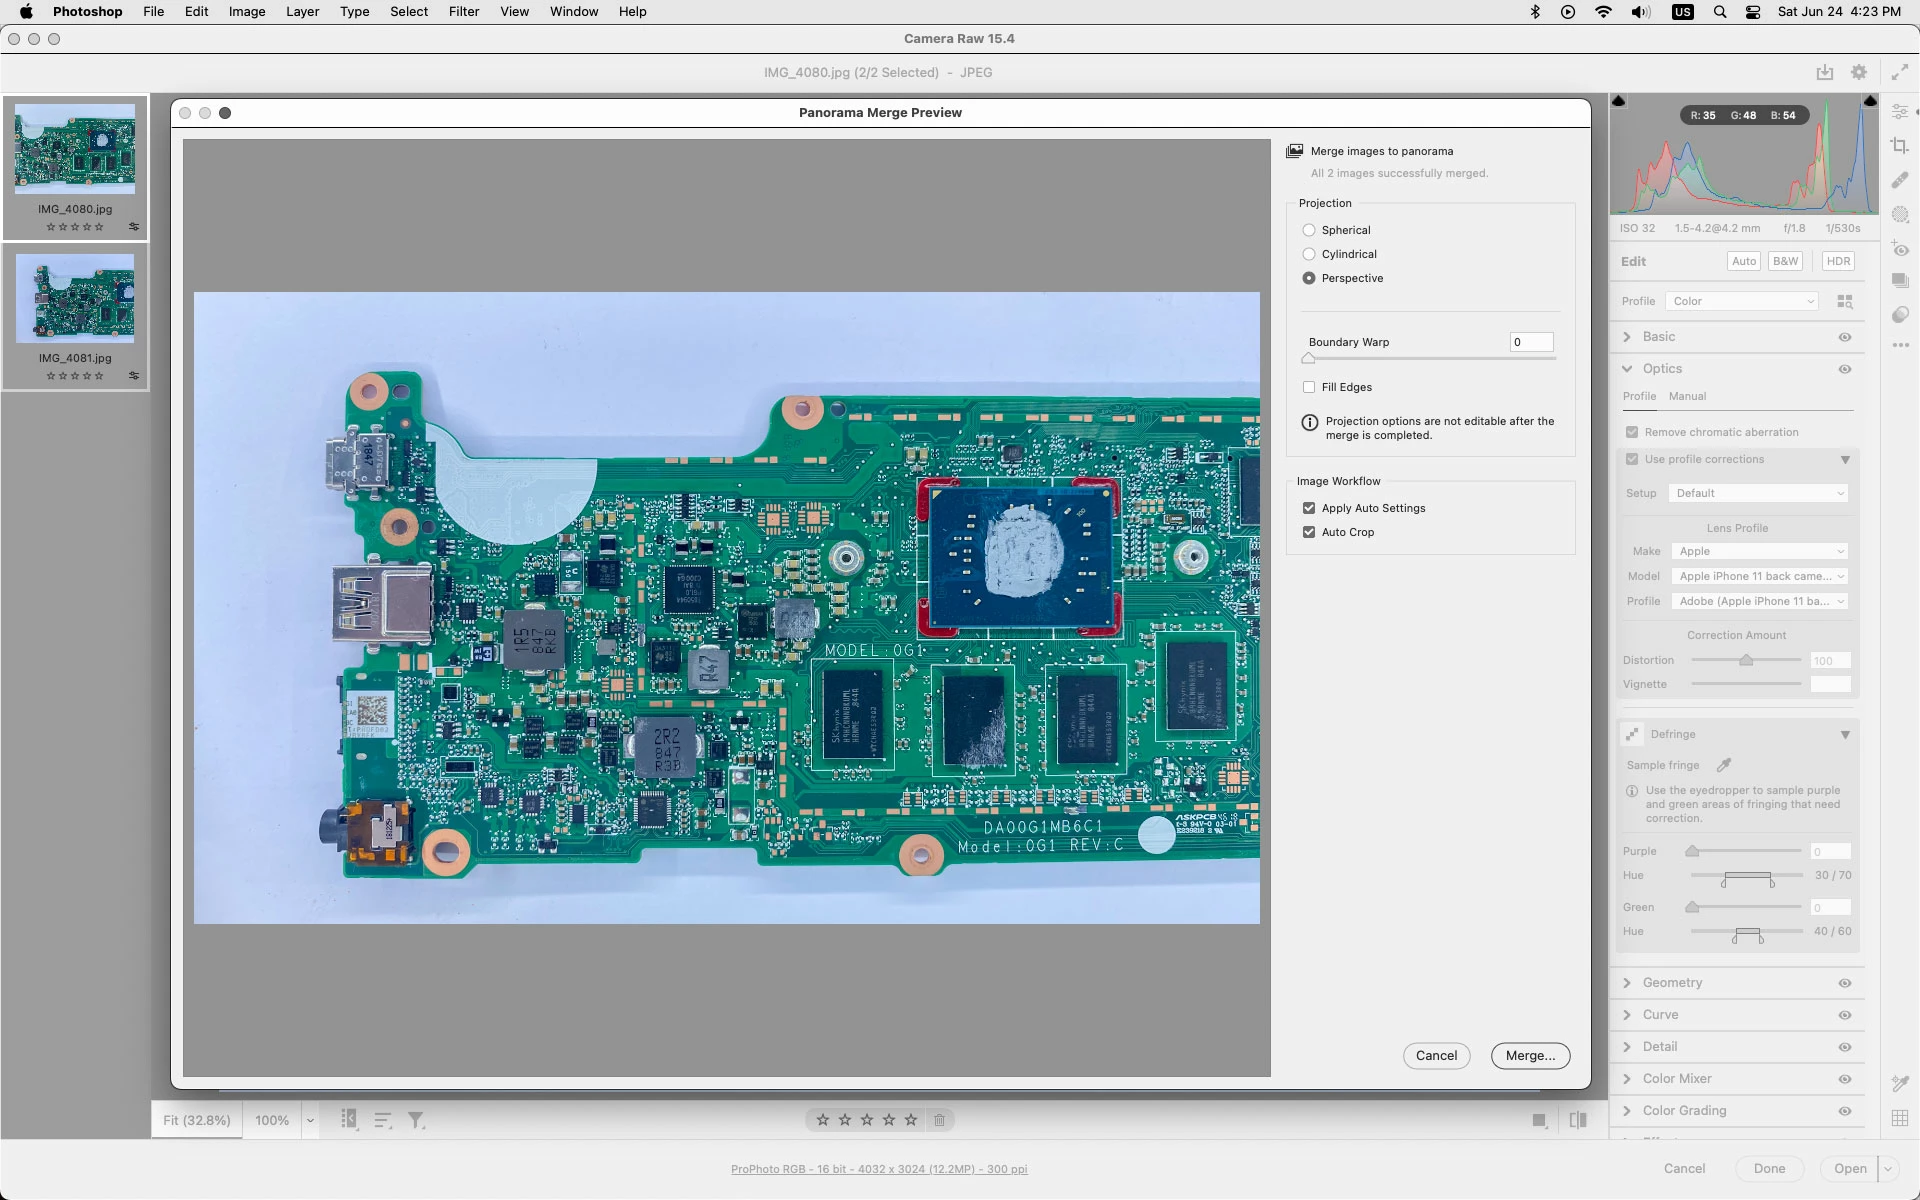This screenshot has width=1920, height=1200.
Task: Select the Crop tool icon
Action: tap(1900, 146)
